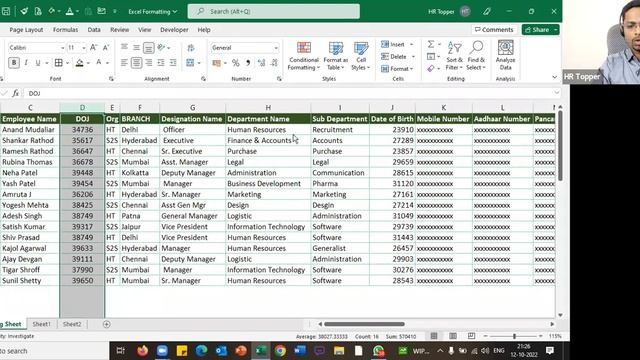Click the Orientation icon

pyautogui.click(x=161, y=48)
